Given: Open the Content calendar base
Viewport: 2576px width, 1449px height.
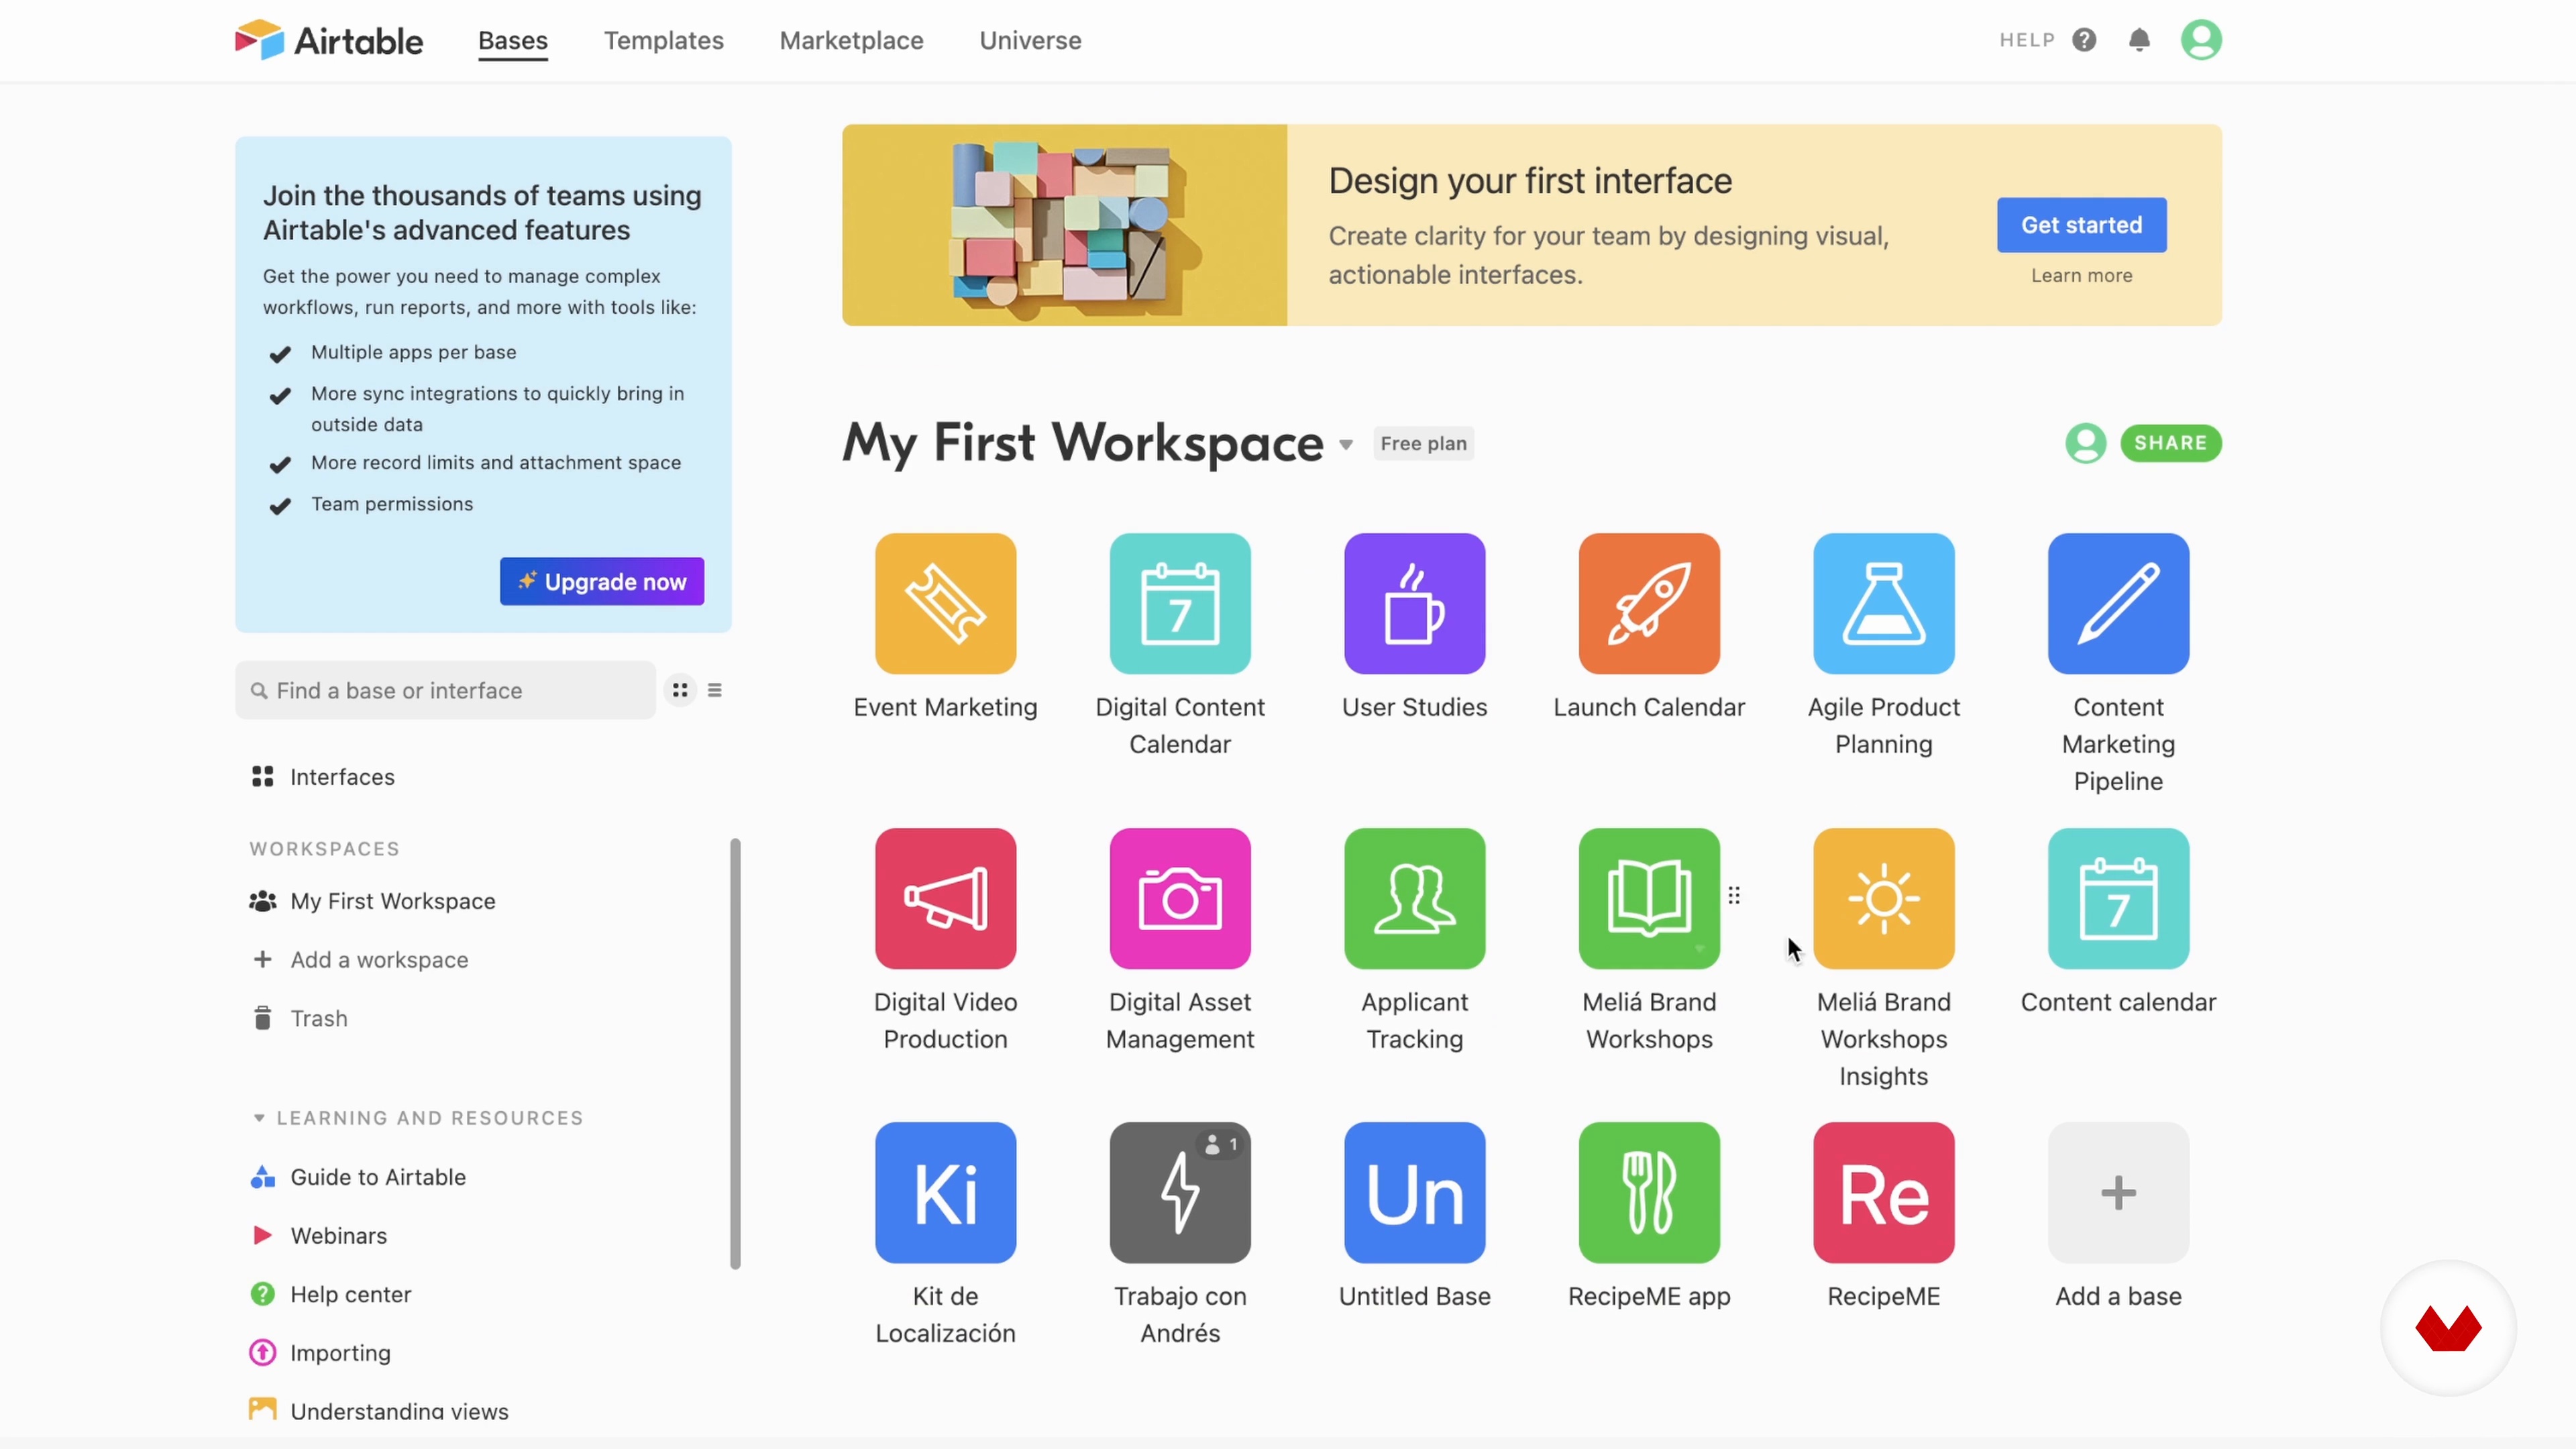Looking at the screenshot, I should coord(2118,898).
